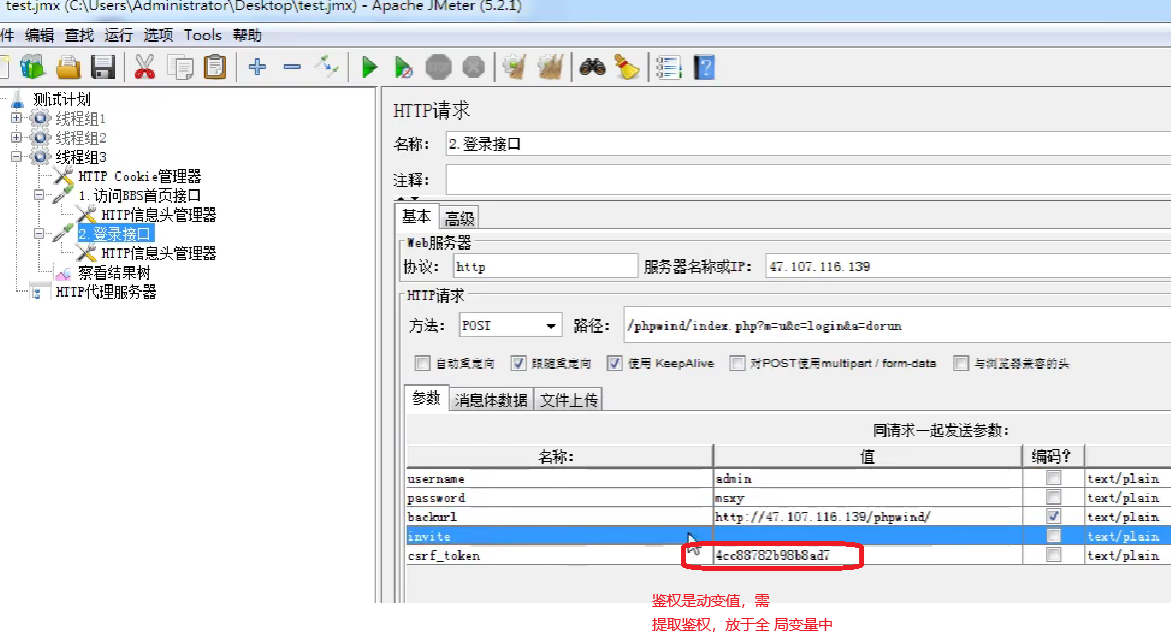Image resolution: width=1171 pixels, height=634 pixels.
Task: Save the test plan with floppy icon
Action: coord(103,67)
